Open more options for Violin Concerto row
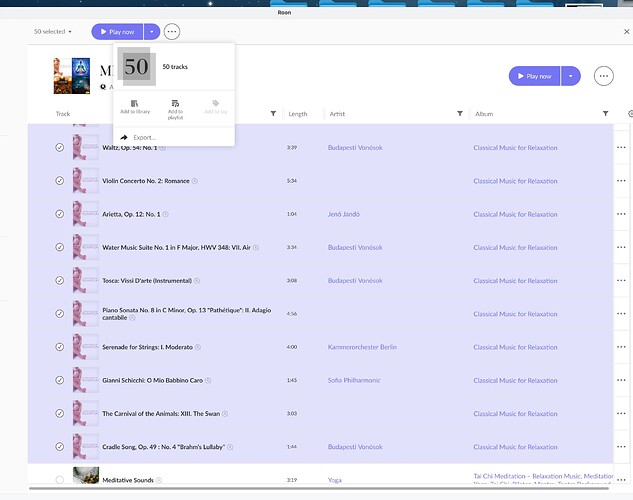The width and height of the screenshot is (633, 500). pos(621,181)
